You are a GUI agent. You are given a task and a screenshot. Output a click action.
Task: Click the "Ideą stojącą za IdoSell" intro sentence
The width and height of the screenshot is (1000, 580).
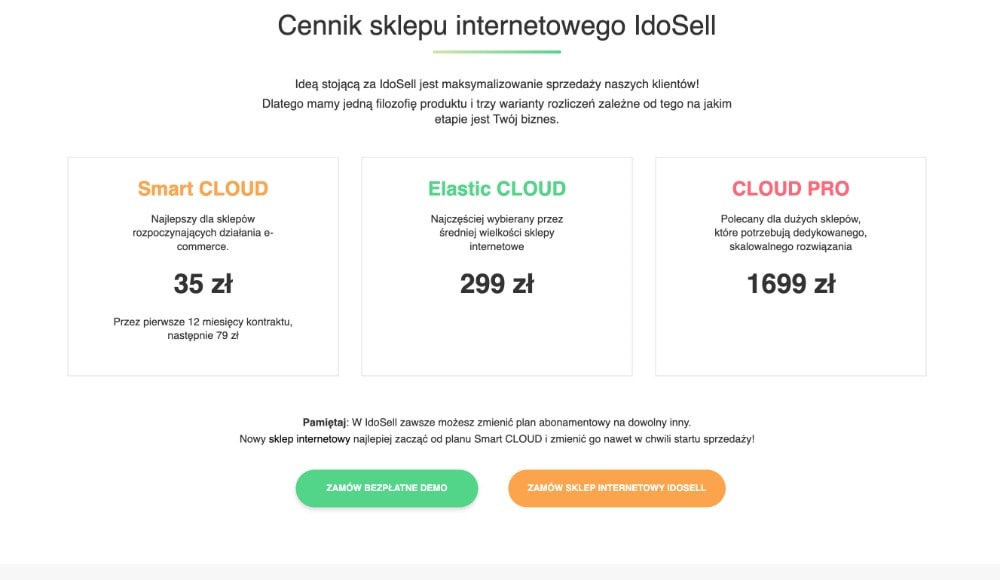(x=497, y=83)
